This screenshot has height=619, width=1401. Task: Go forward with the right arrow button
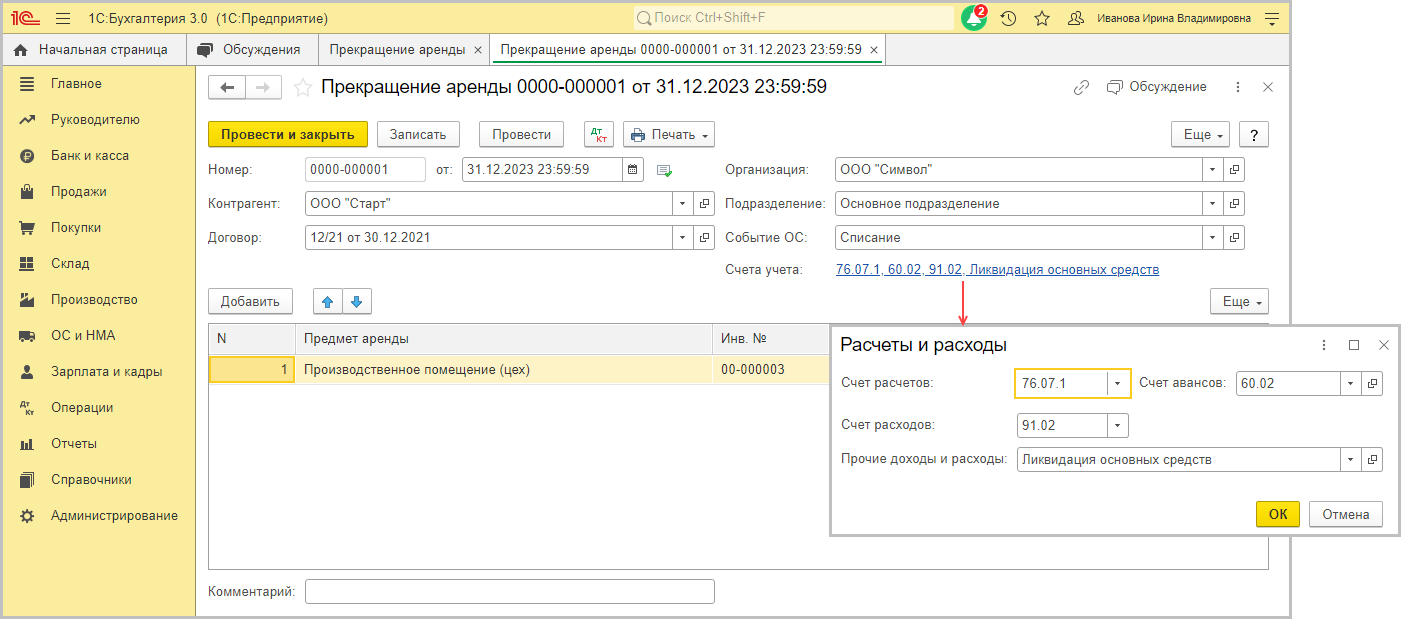pos(263,88)
